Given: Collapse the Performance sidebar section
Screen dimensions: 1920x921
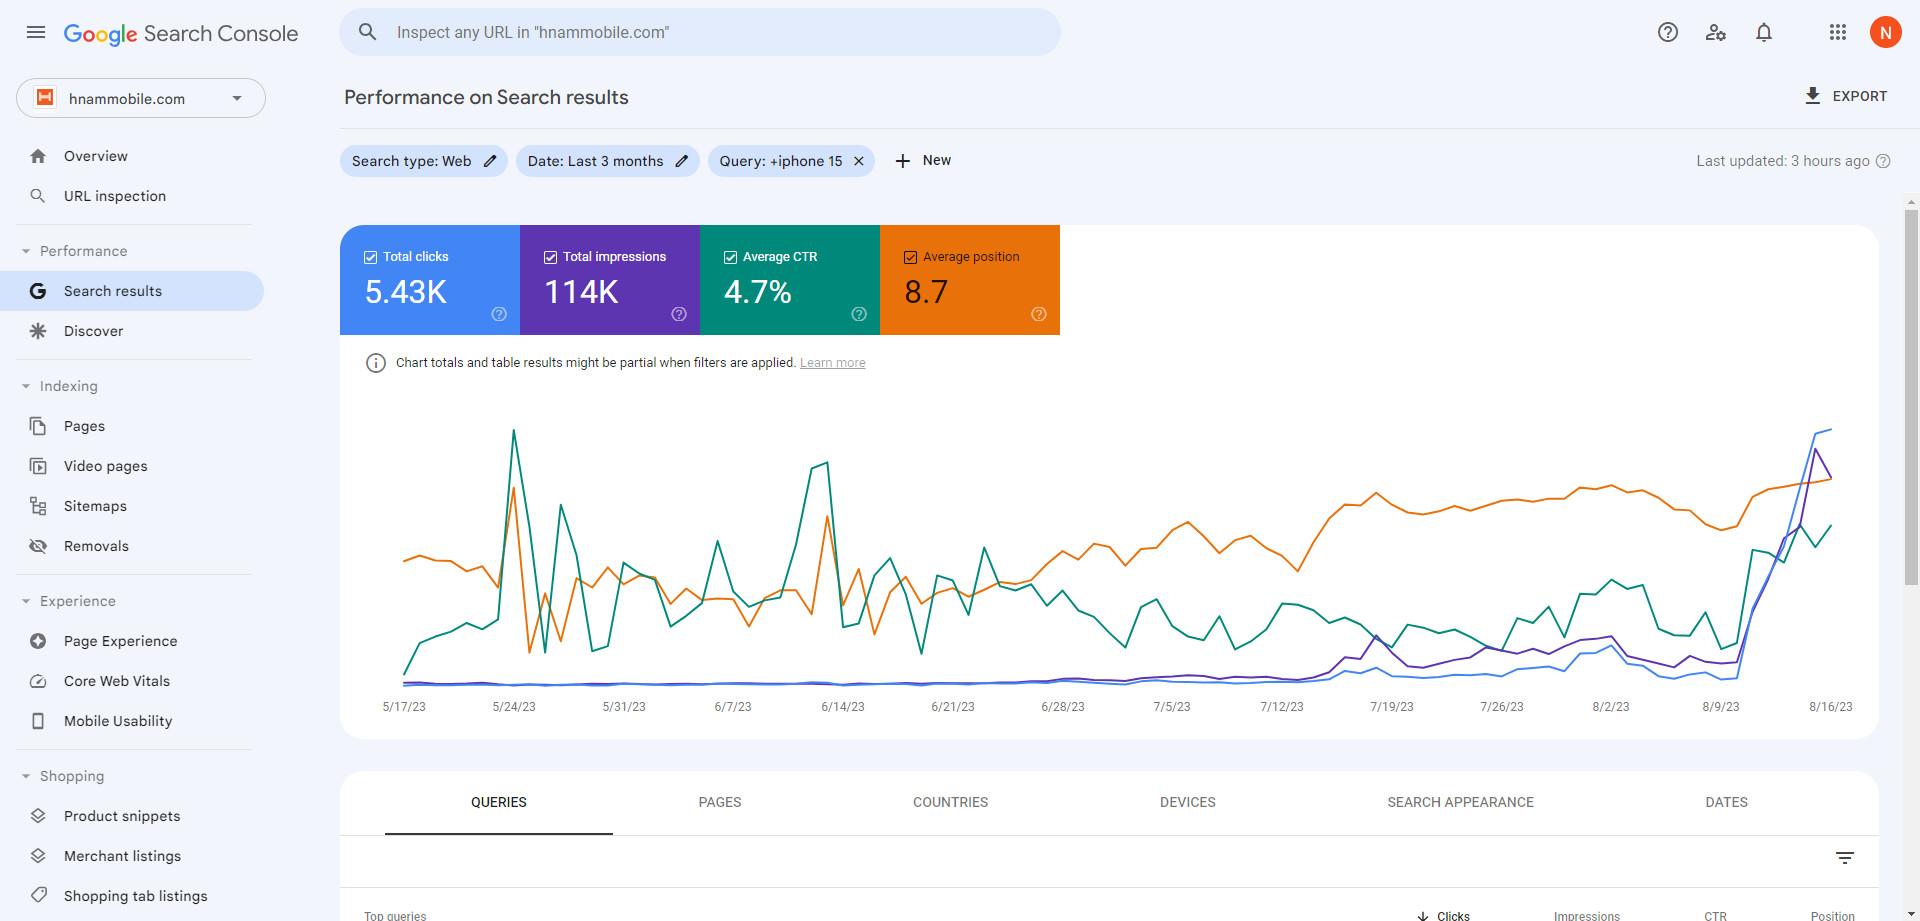Looking at the screenshot, I should [26, 251].
